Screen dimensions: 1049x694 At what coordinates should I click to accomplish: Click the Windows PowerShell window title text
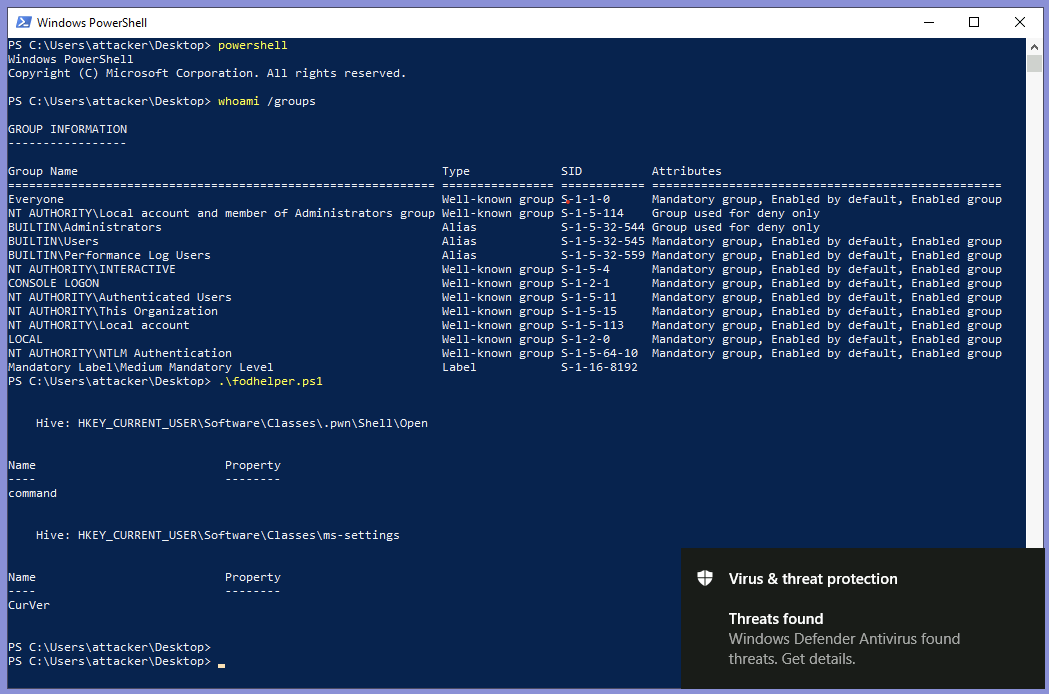pyautogui.click(x=92, y=23)
